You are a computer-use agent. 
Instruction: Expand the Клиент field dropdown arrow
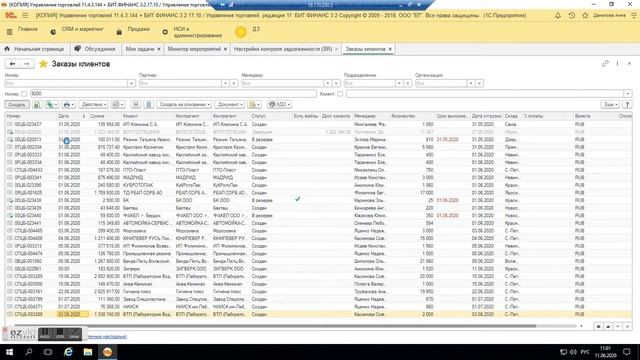627,94
